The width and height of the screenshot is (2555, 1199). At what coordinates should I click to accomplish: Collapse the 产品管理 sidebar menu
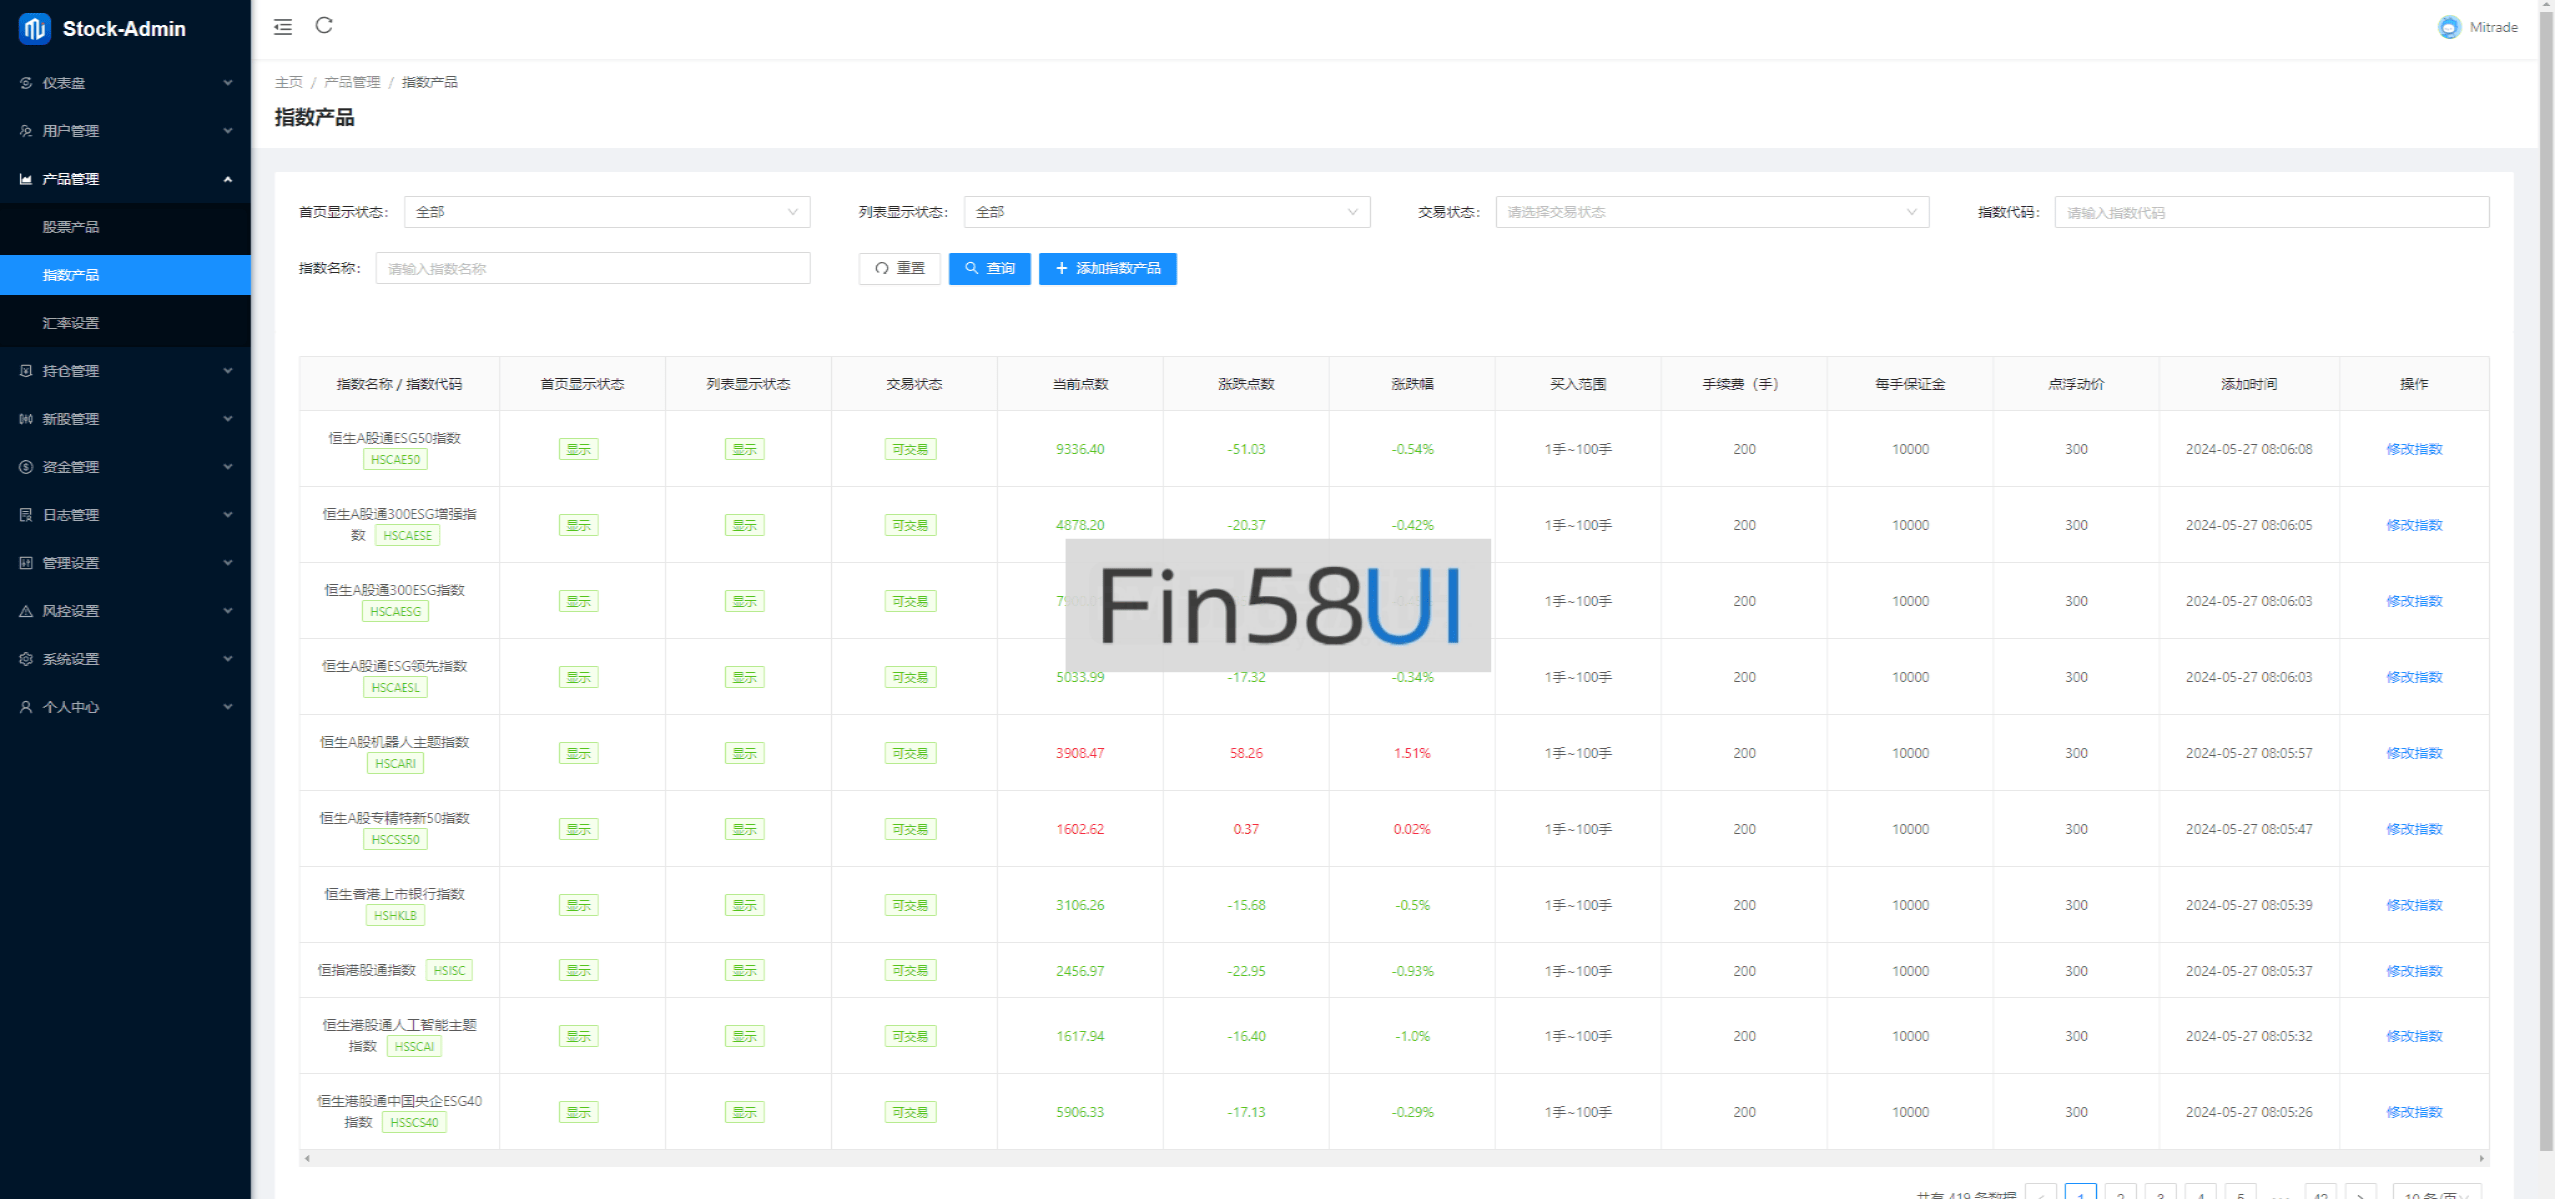point(125,179)
